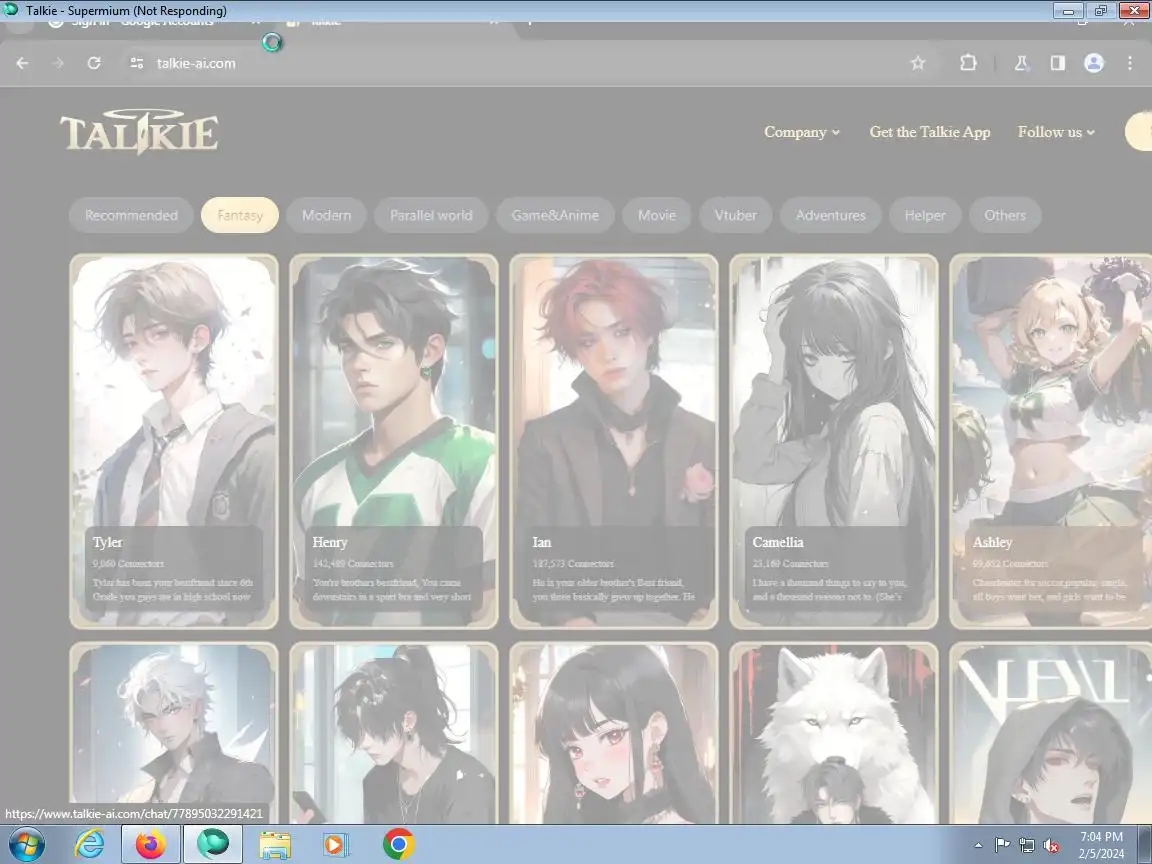Toggle the browser side panel icon
The image size is (1152, 864).
pyautogui.click(x=1057, y=63)
